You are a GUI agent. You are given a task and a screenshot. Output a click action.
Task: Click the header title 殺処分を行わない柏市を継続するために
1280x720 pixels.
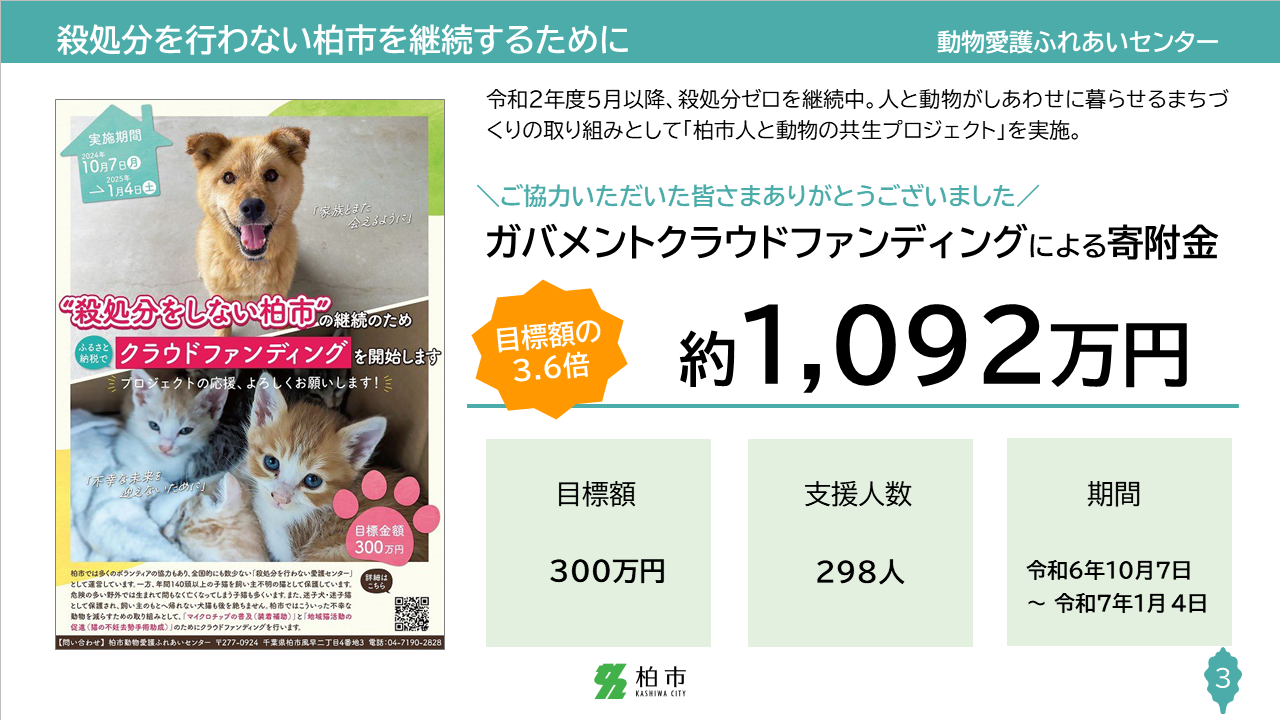342,39
